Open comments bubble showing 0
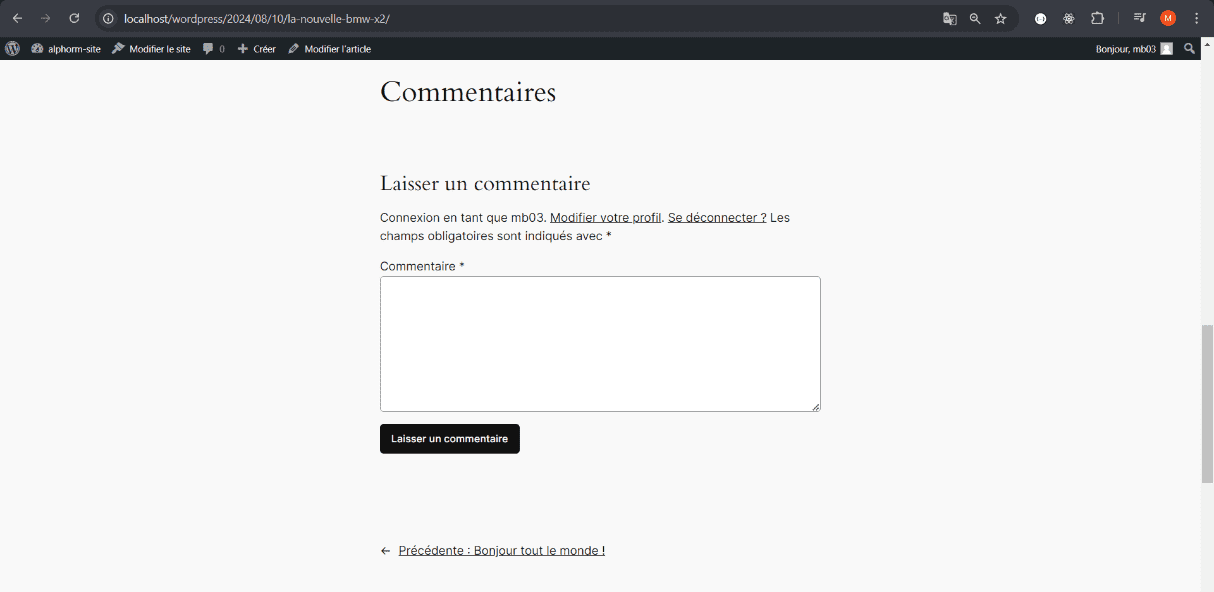 pos(213,48)
